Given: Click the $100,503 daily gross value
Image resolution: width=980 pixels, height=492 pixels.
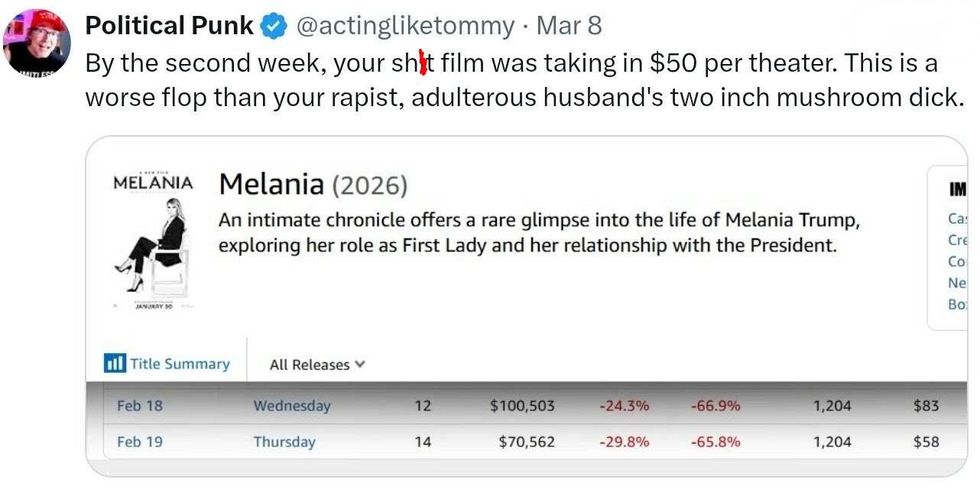Looking at the screenshot, I should [x=522, y=406].
